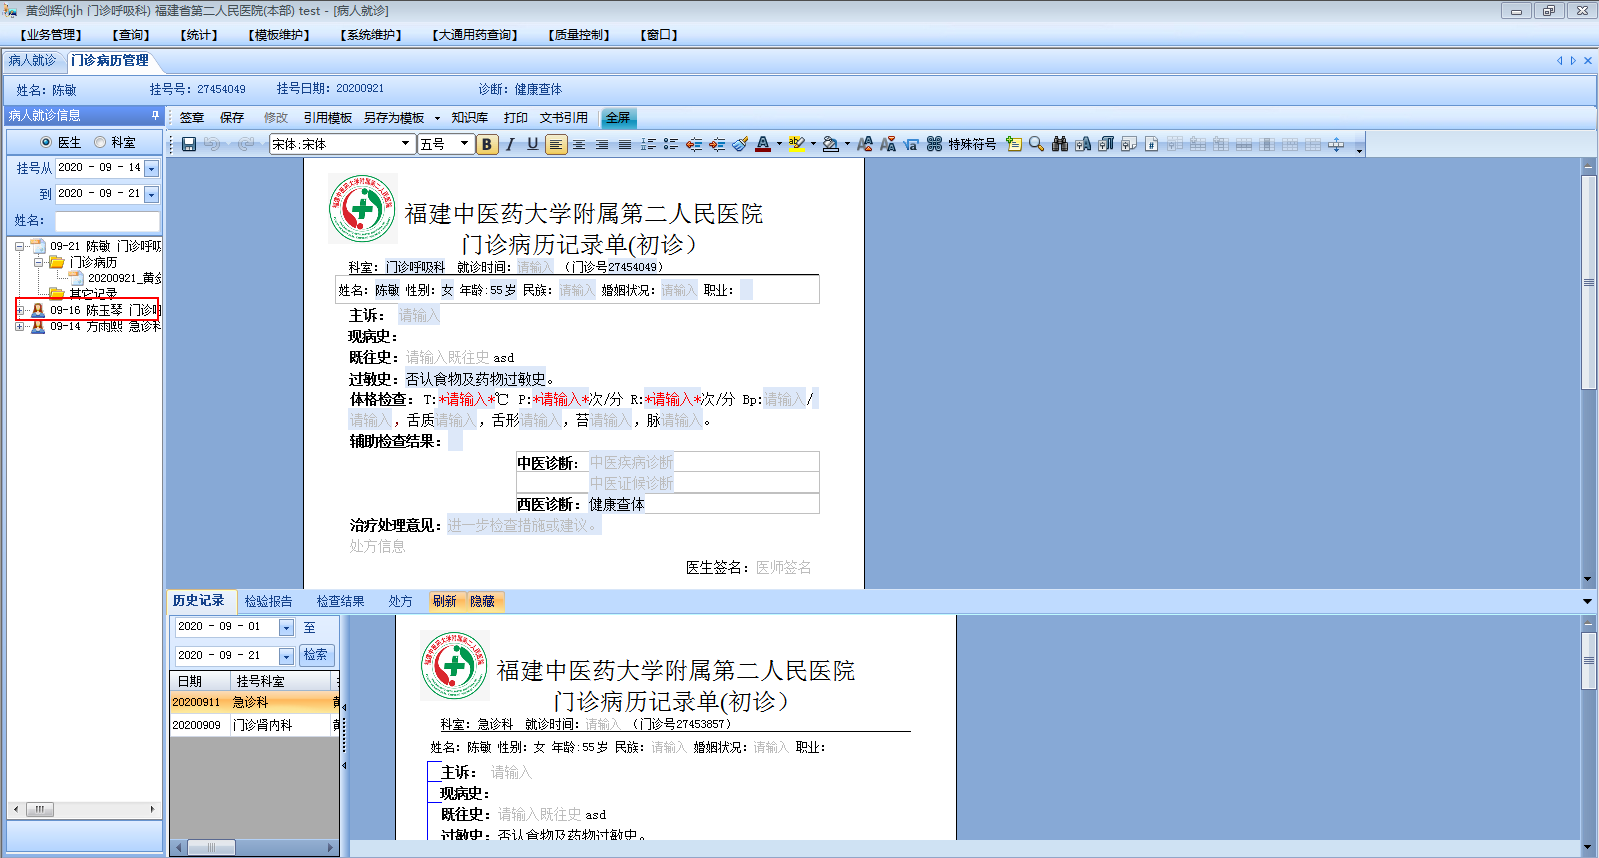1599x858 pixels.
Task: Click the paragraph mark with letter A icon
Action: coord(1083,144)
